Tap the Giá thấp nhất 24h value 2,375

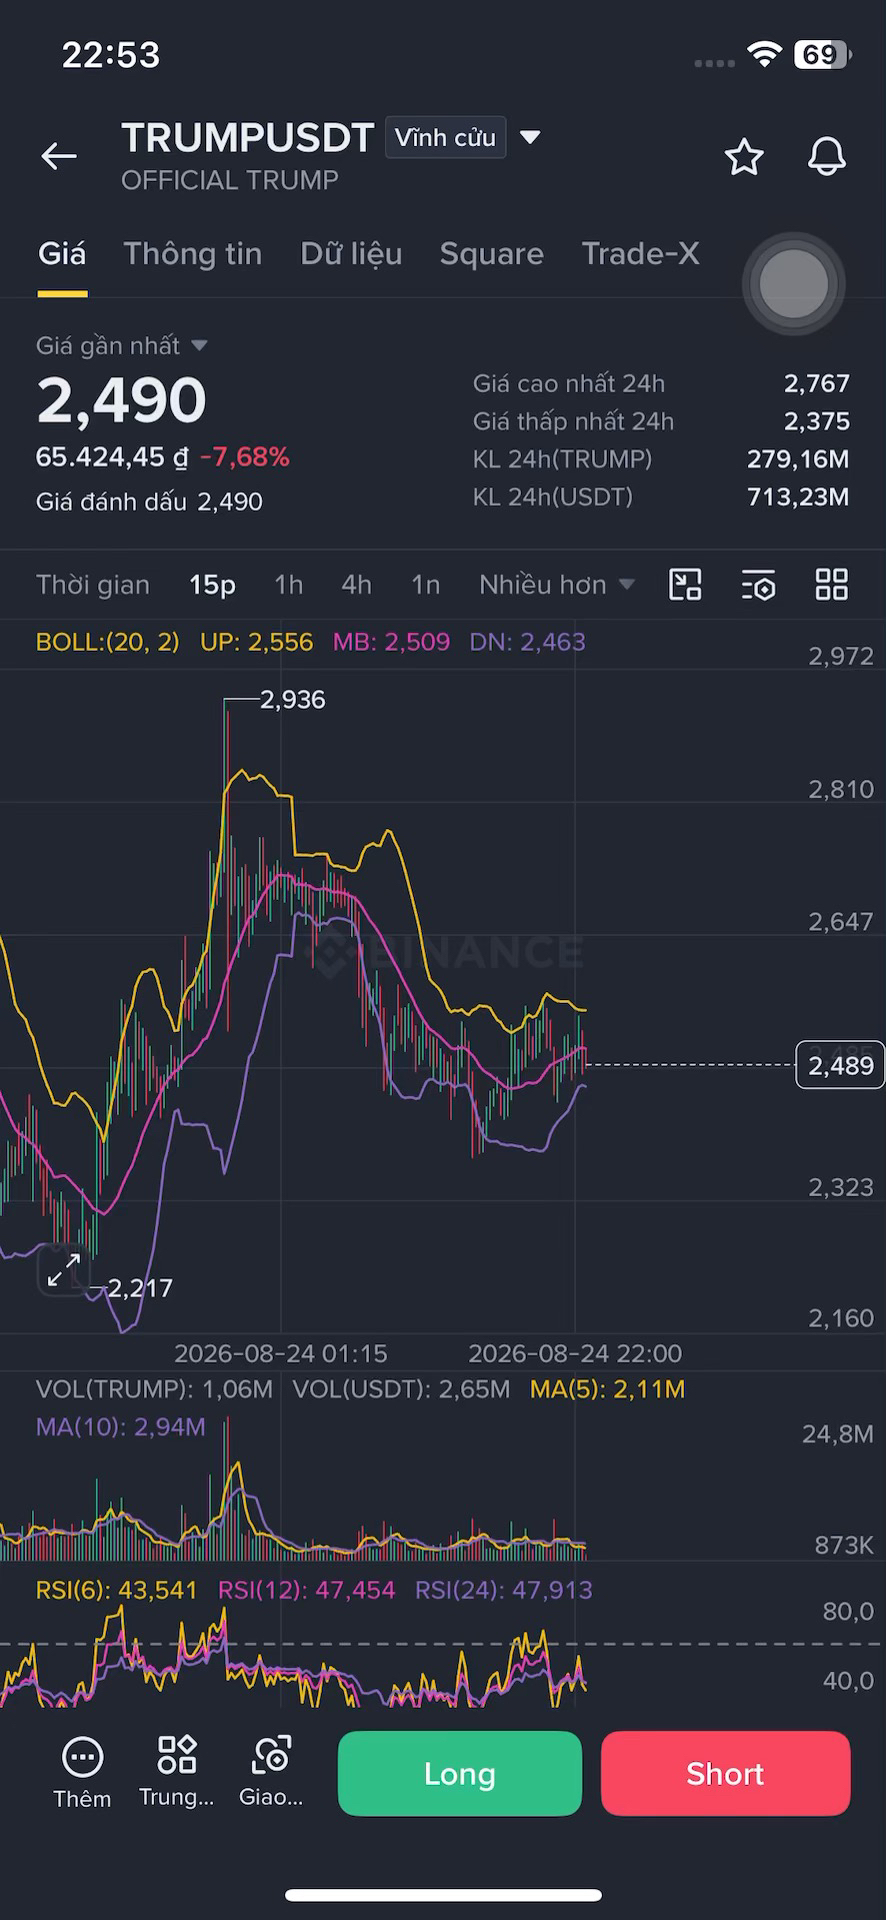(x=816, y=422)
